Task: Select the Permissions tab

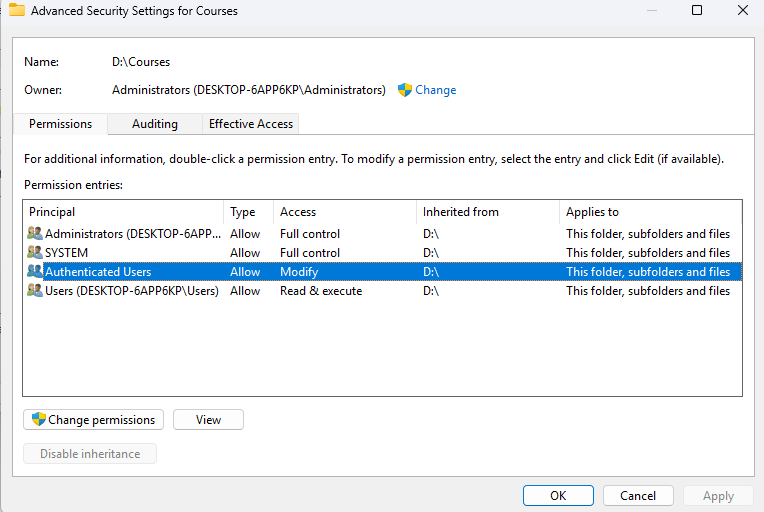Action: [x=60, y=124]
